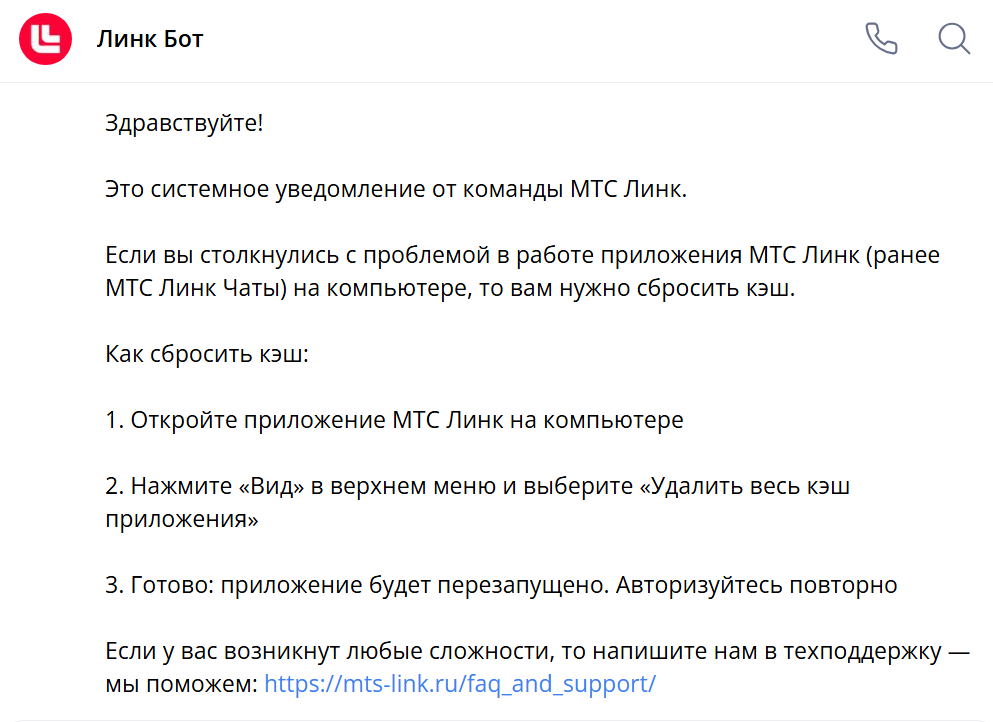Select step 3 starting with "Готово"

[x=501, y=585]
